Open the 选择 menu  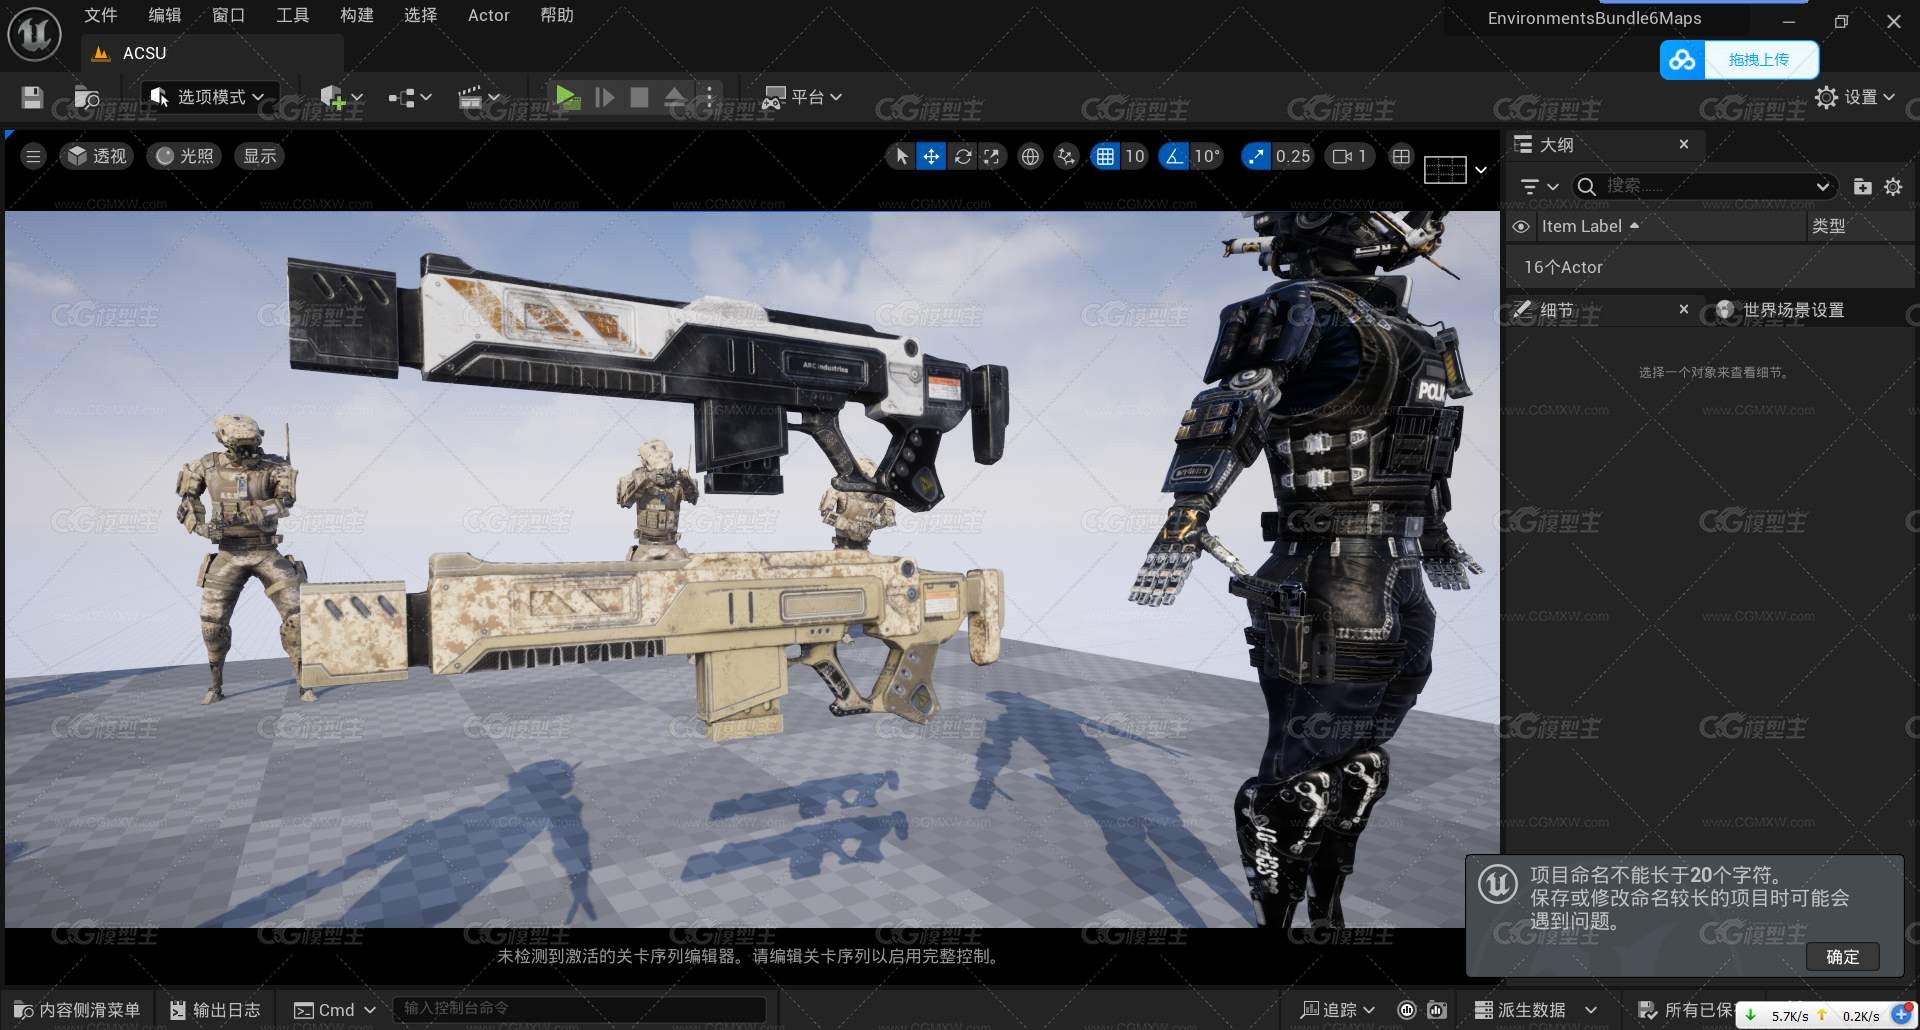click(x=421, y=15)
